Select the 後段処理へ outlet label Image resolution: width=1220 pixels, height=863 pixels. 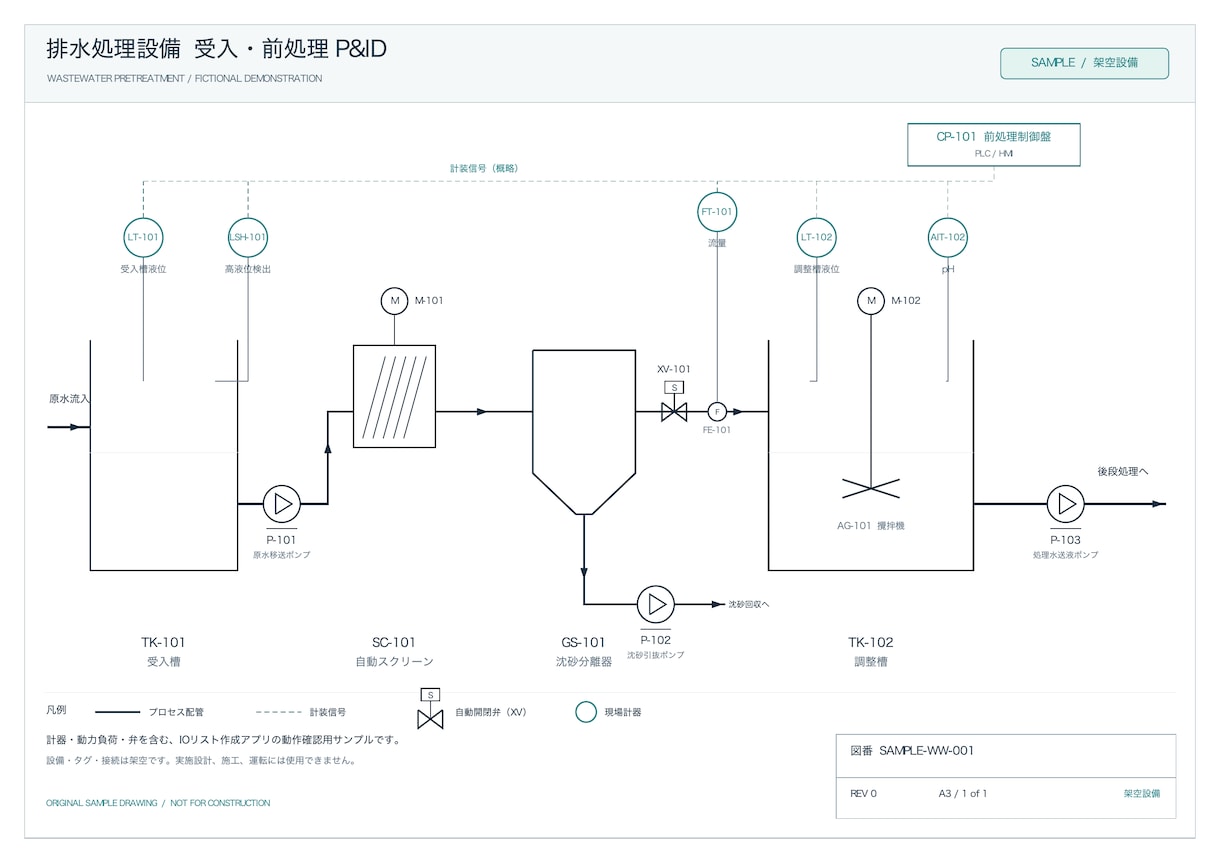[1123, 471]
